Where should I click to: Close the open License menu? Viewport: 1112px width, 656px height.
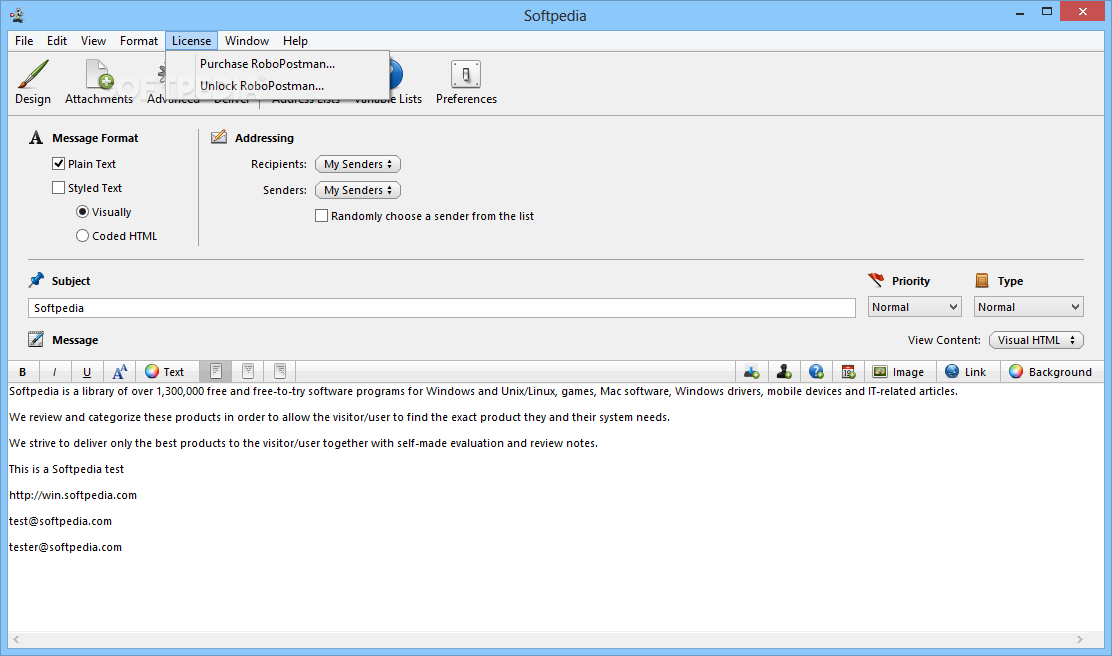(x=191, y=40)
